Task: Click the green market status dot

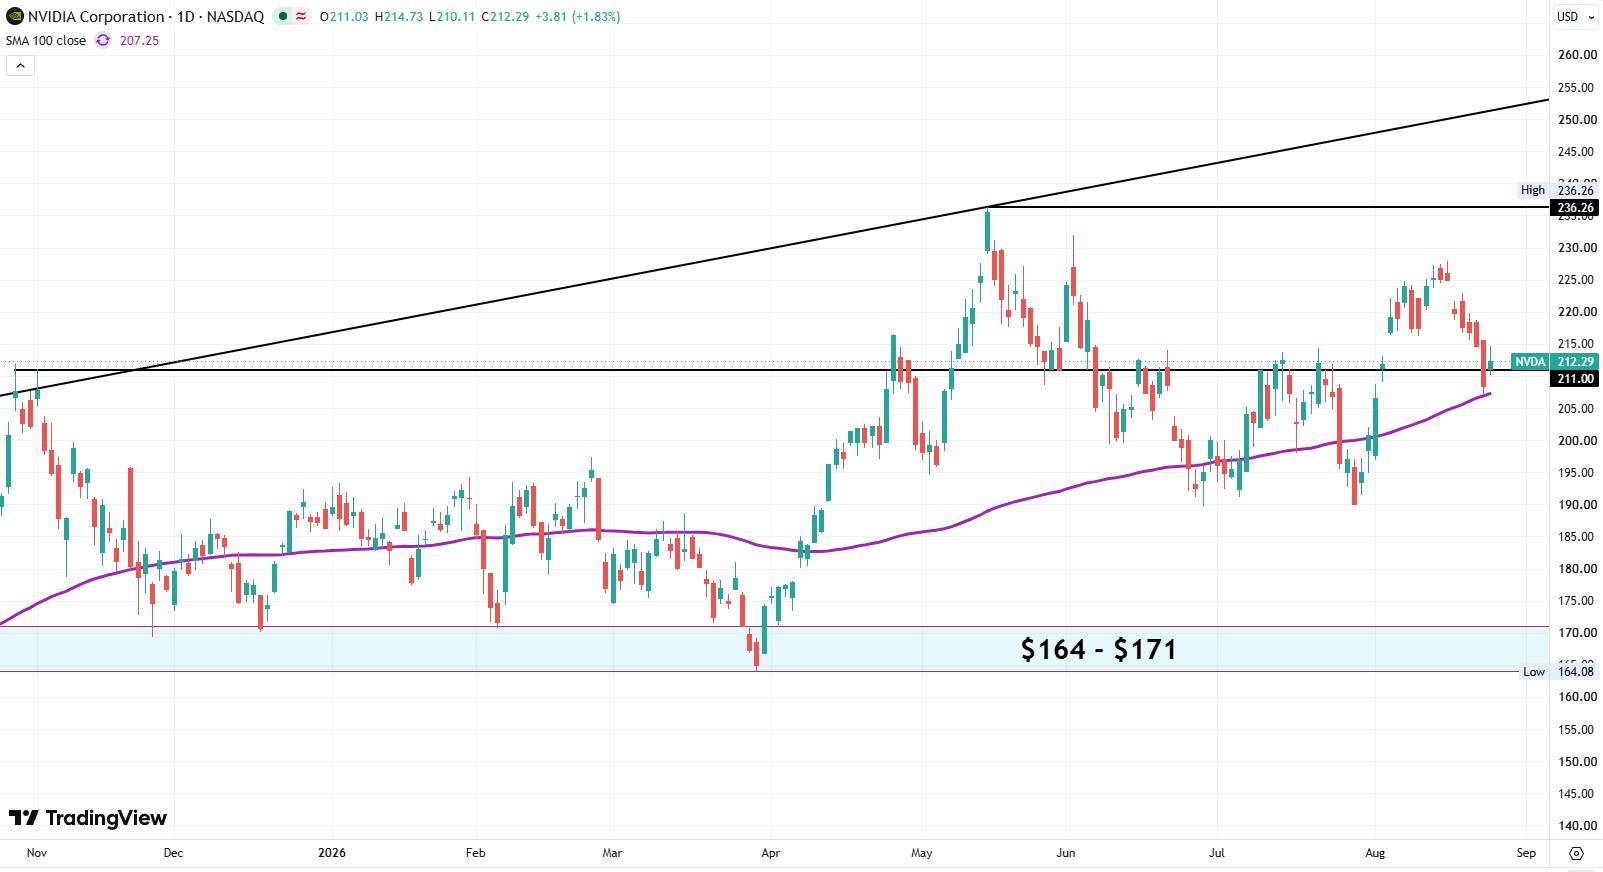Action: [x=284, y=16]
